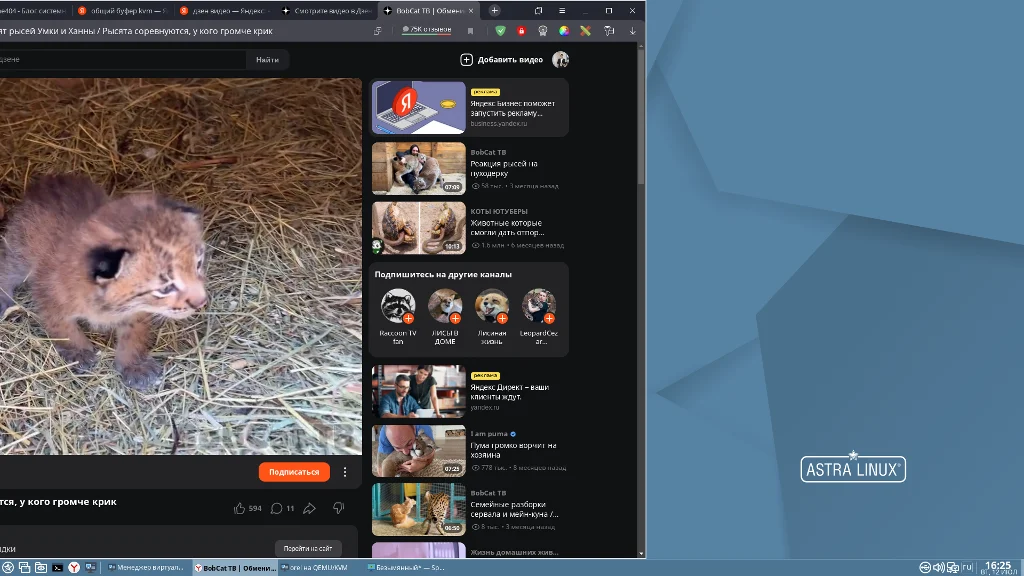Open the browser downloads arrow

633,31
